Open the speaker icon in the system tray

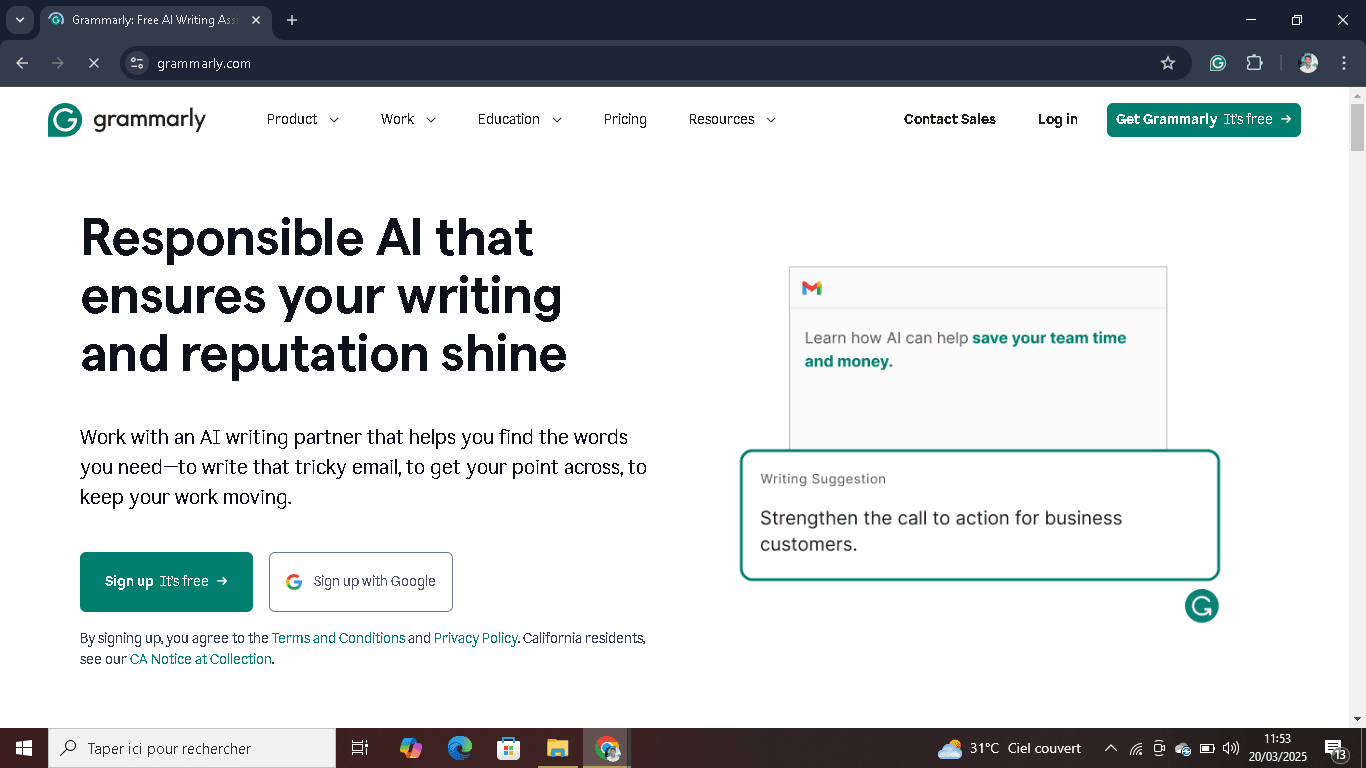click(x=1231, y=747)
